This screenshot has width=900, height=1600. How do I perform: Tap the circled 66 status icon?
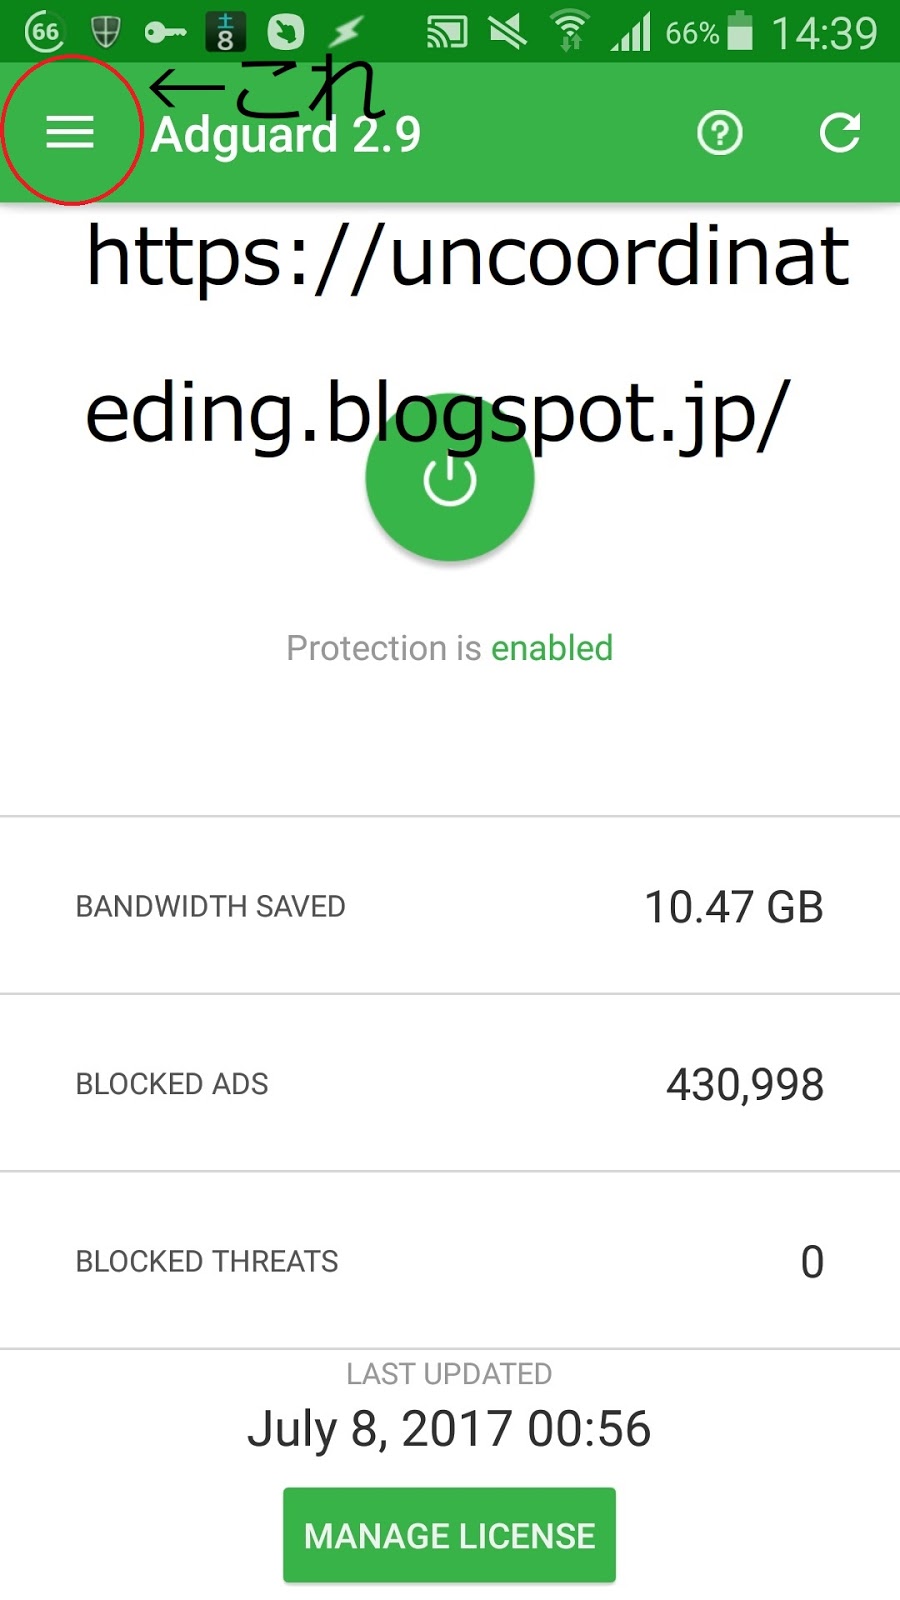point(44,33)
